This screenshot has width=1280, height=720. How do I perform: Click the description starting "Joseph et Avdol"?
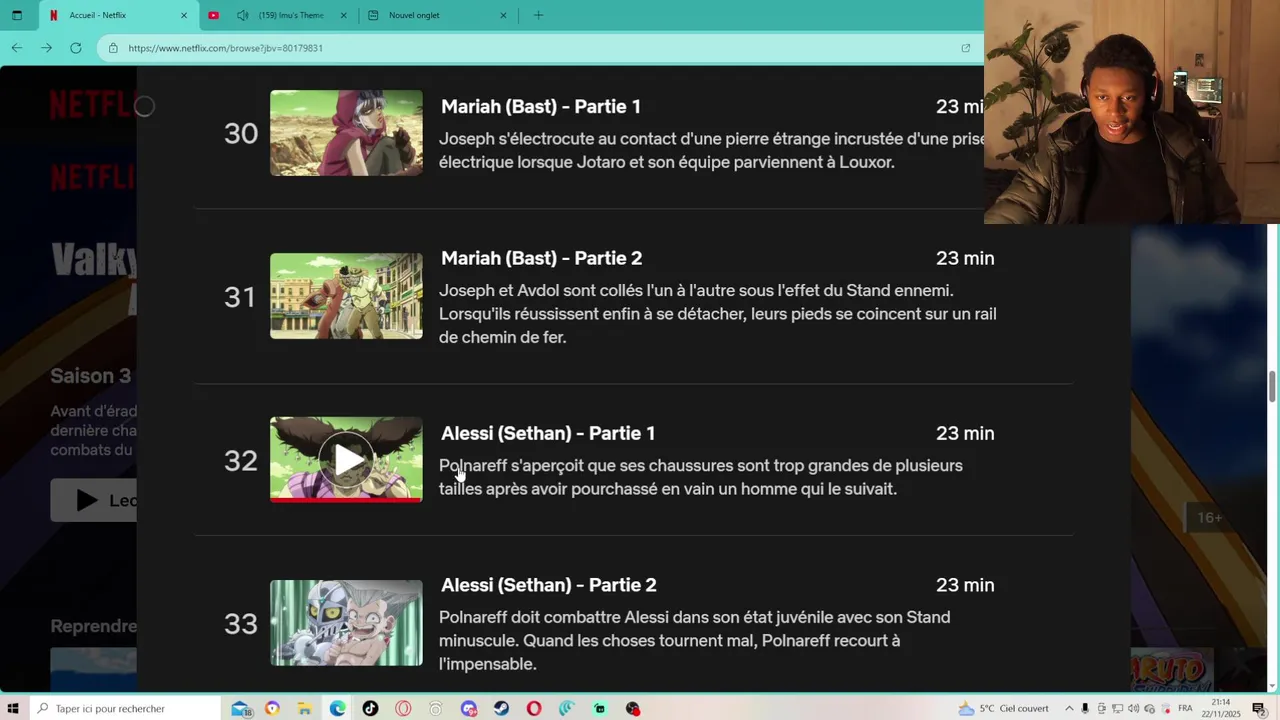(718, 314)
